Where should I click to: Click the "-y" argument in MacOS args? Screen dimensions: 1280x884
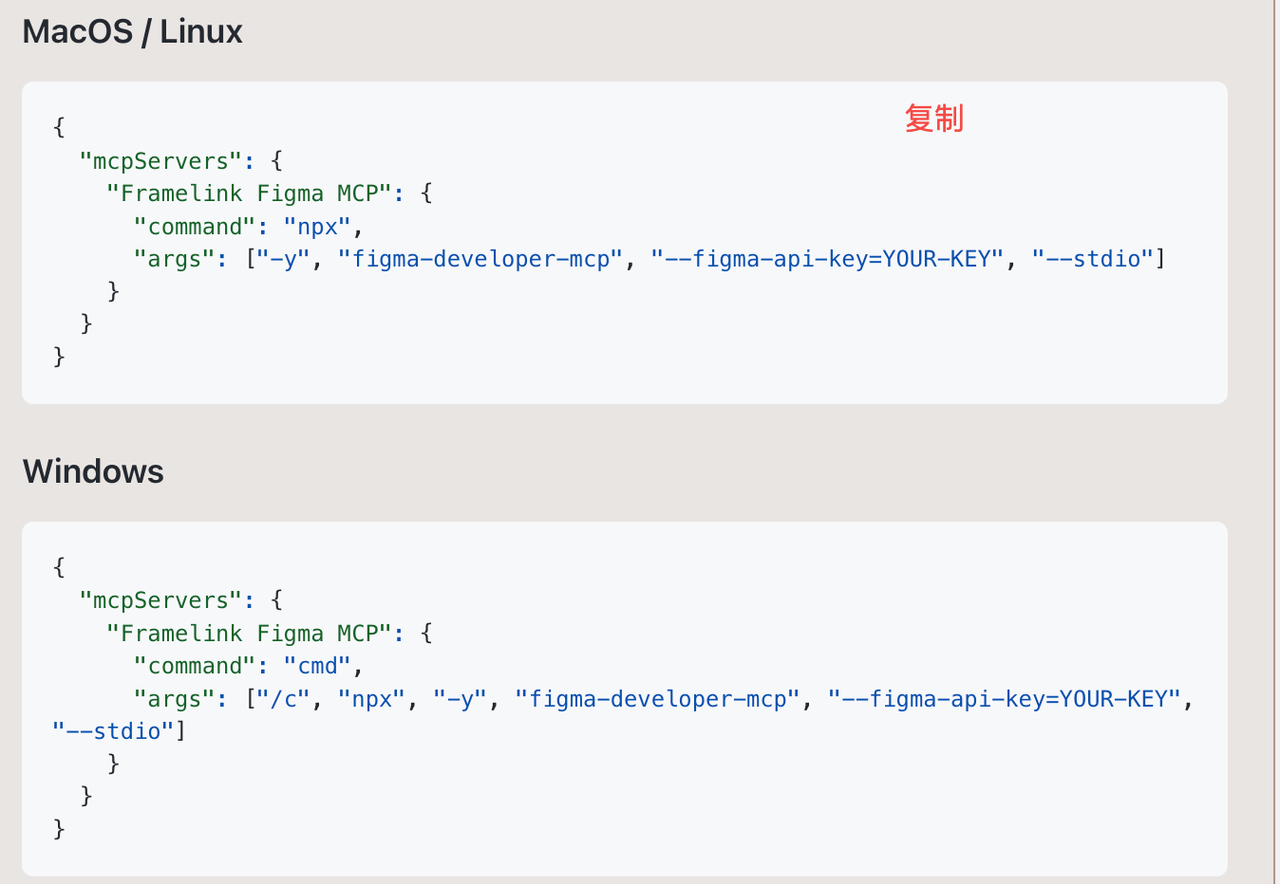pyautogui.click(x=283, y=259)
